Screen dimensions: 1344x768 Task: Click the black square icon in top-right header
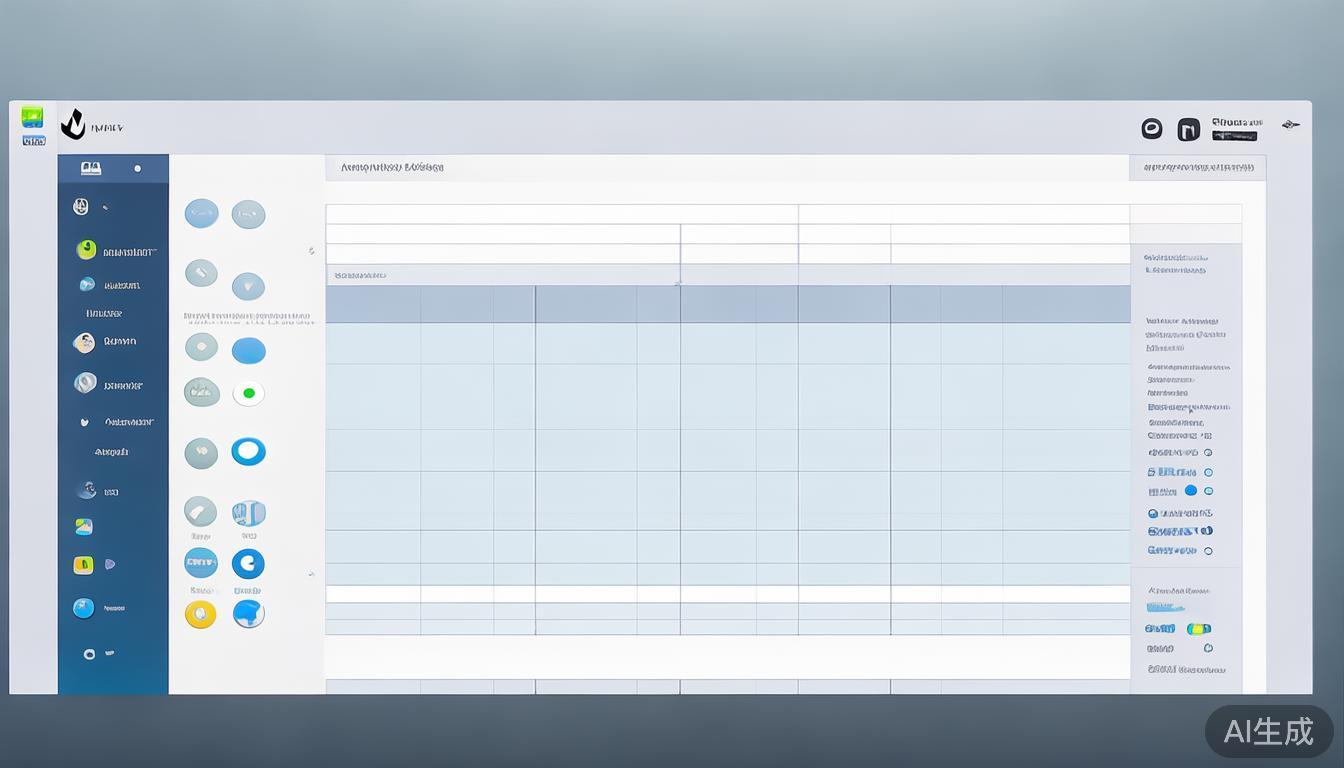point(1188,129)
